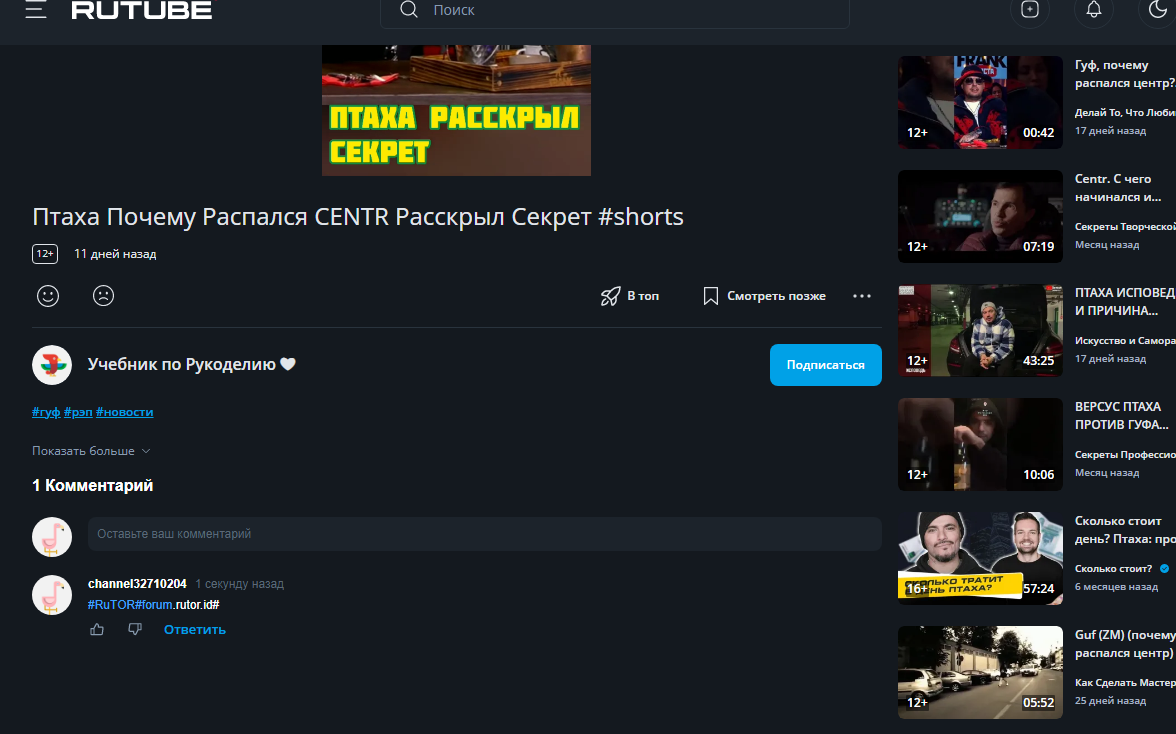Open Гуф, почему распался центр title
1176x734 pixels.
tap(1125, 74)
